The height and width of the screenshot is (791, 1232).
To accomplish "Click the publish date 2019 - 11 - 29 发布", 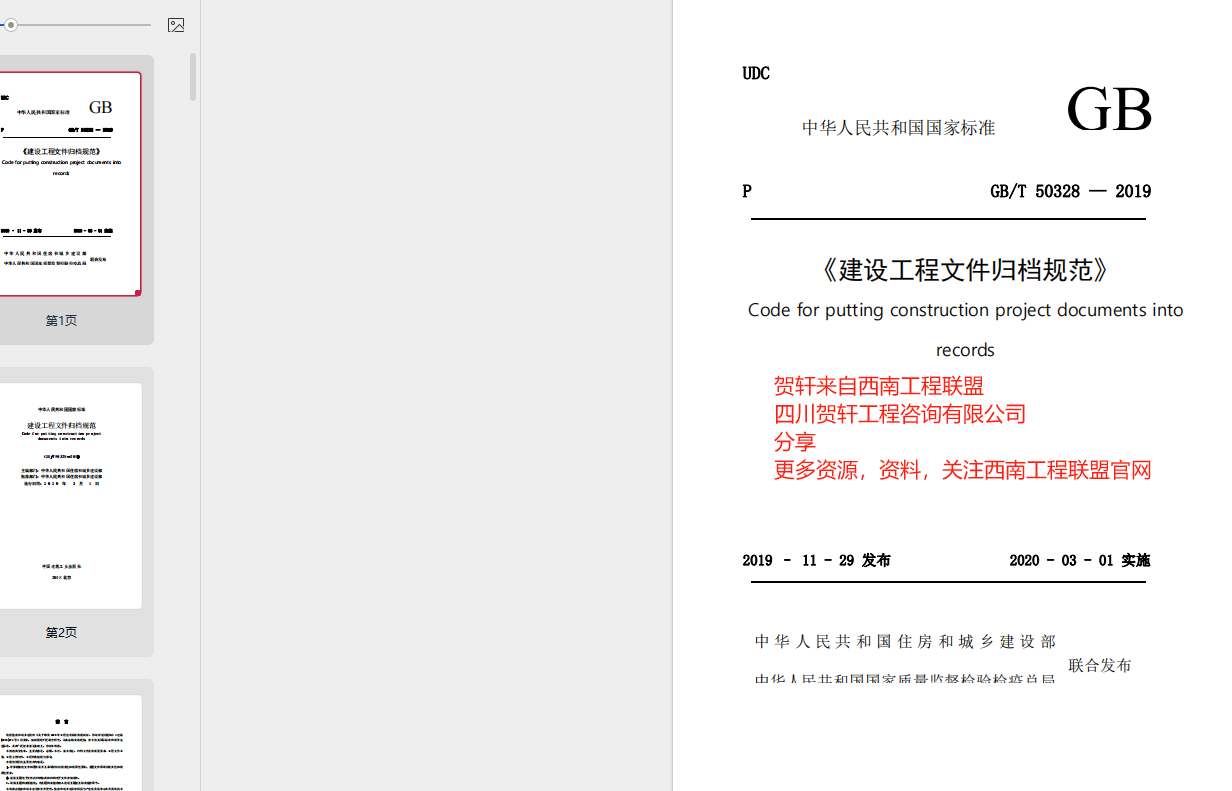I will [x=816, y=561].
